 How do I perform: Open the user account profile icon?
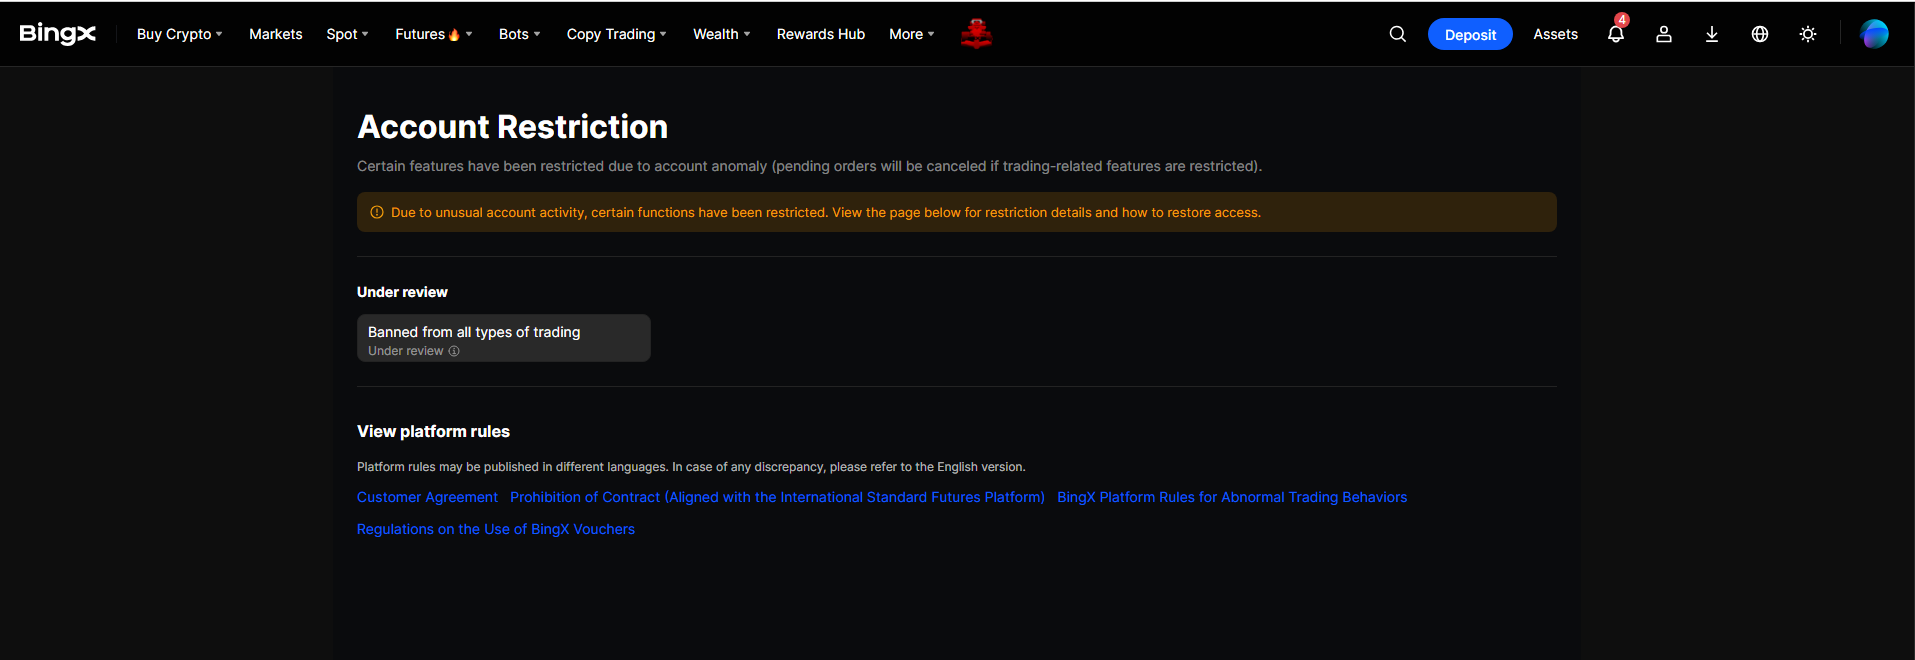[x=1664, y=34]
